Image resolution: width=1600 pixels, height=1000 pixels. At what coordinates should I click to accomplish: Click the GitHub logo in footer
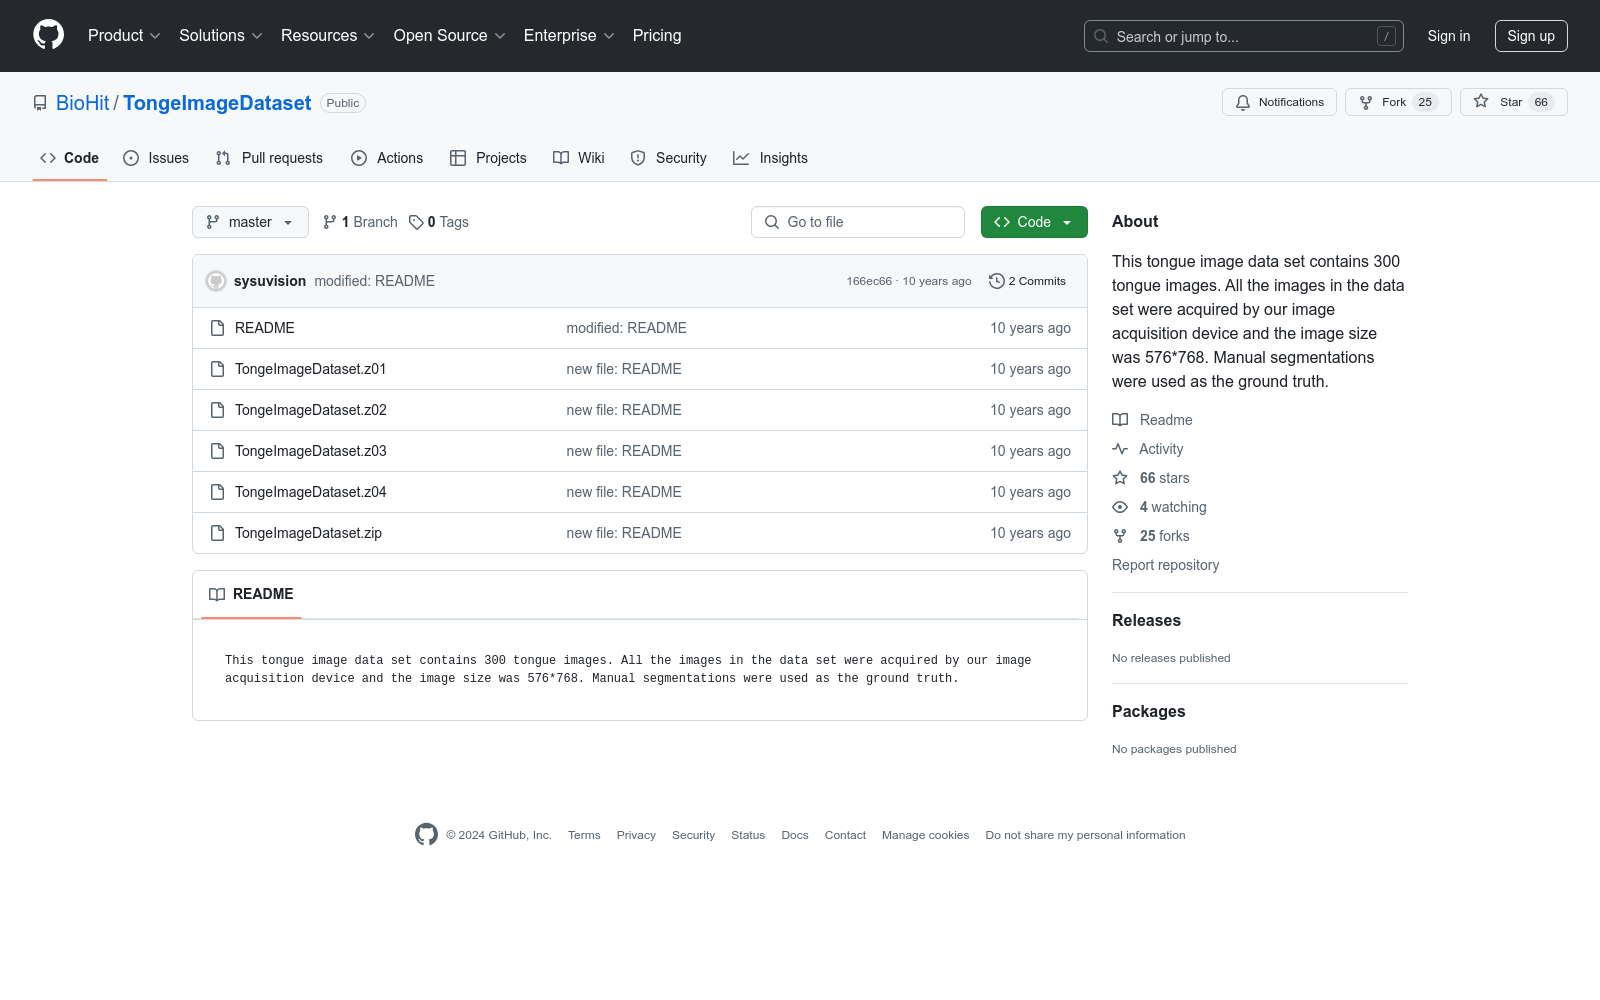[x=426, y=835]
